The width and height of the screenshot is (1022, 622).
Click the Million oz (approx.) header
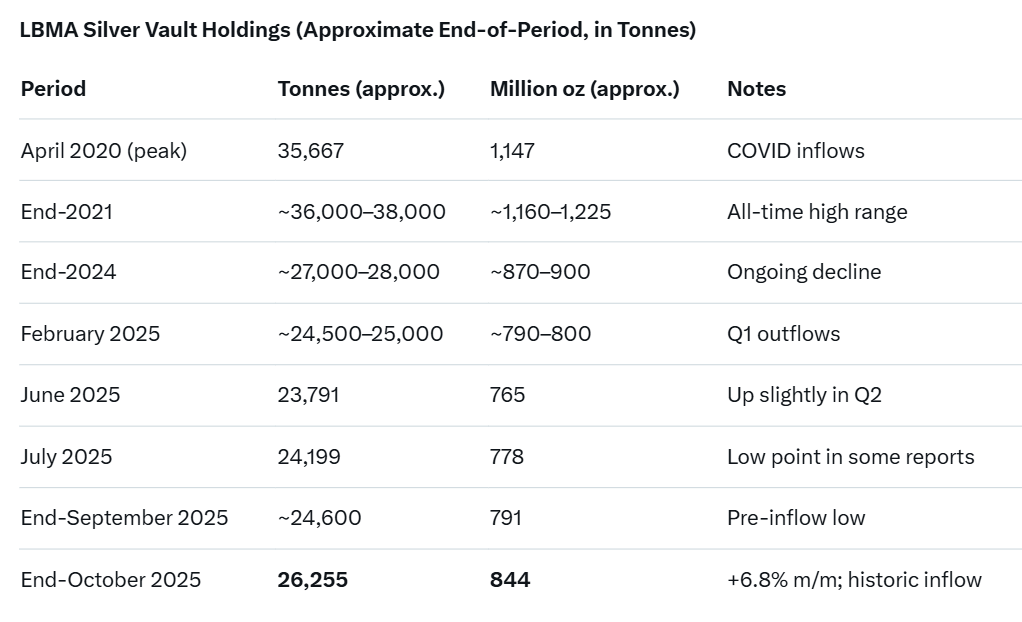(584, 89)
